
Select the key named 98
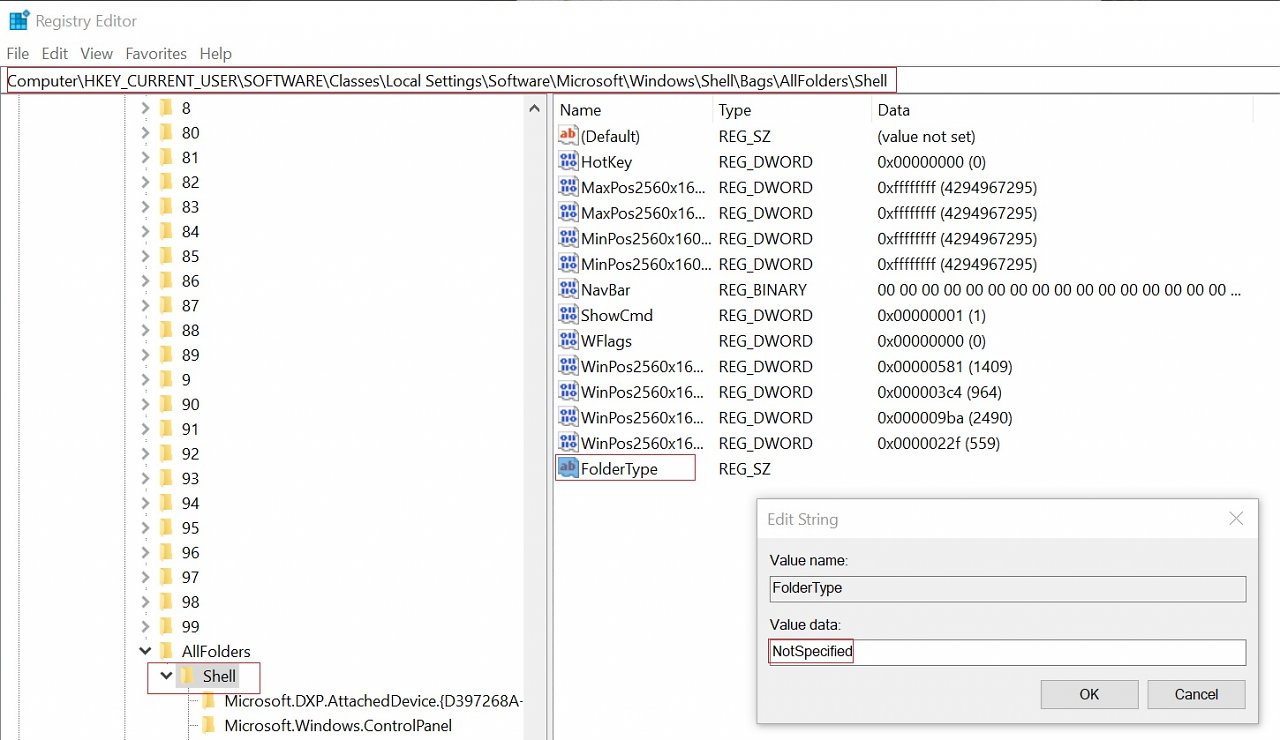click(x=190, y=602)
